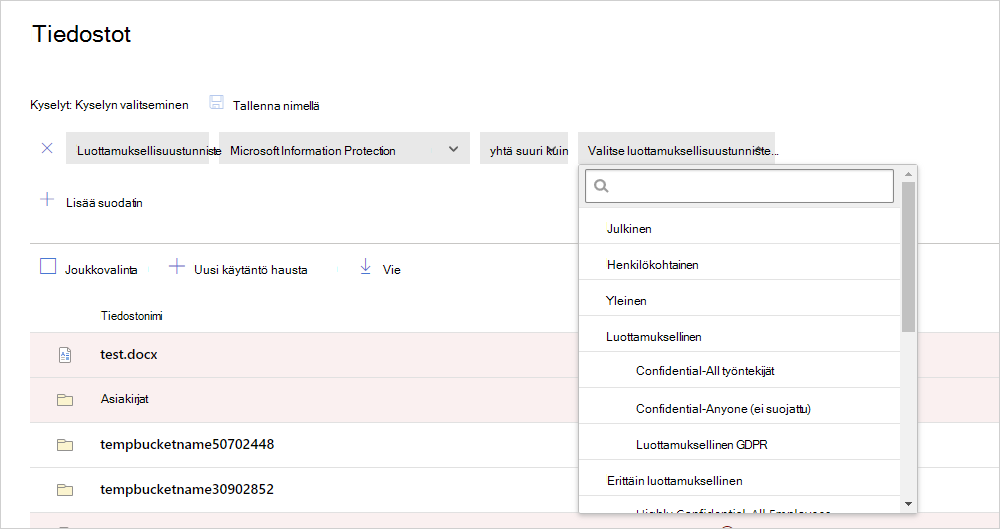
Task: Open the test.docx file
Action: [x=129, y=354]
